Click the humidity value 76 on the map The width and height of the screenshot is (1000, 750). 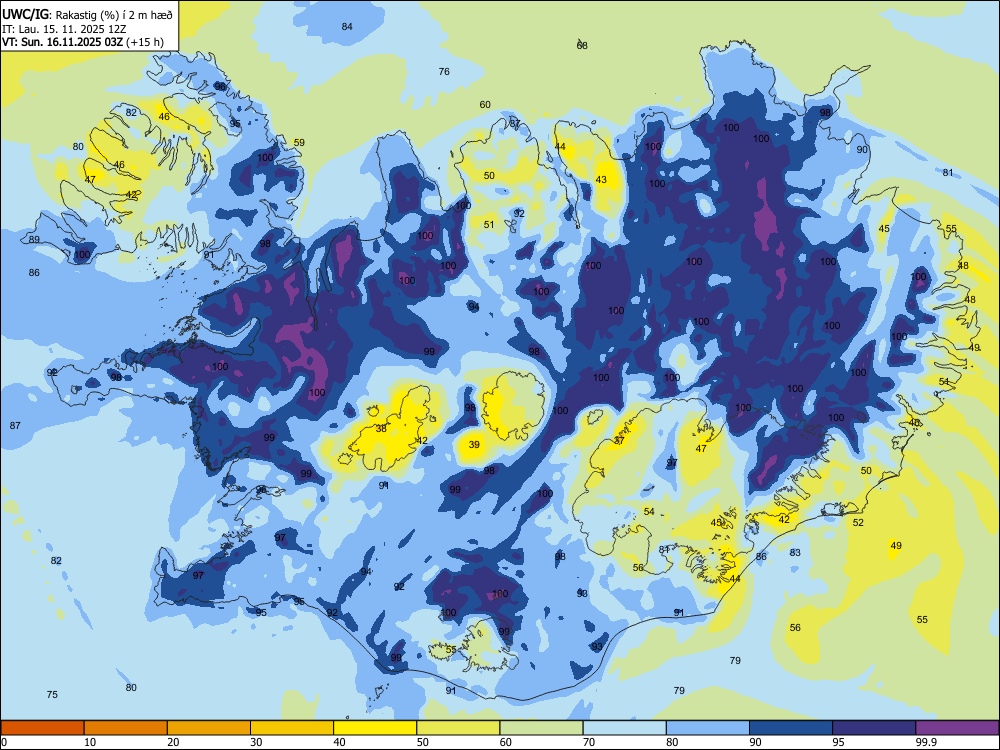pyautogui.click(x=444, y=71)
